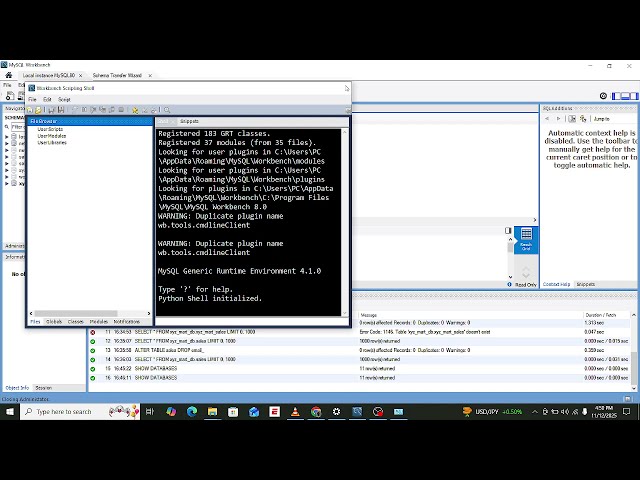Image resolution: width=640 pixels, height=480 pixels.
Task: Open the File menu of MySQL Workbench main window
Action: coord(7,85)
